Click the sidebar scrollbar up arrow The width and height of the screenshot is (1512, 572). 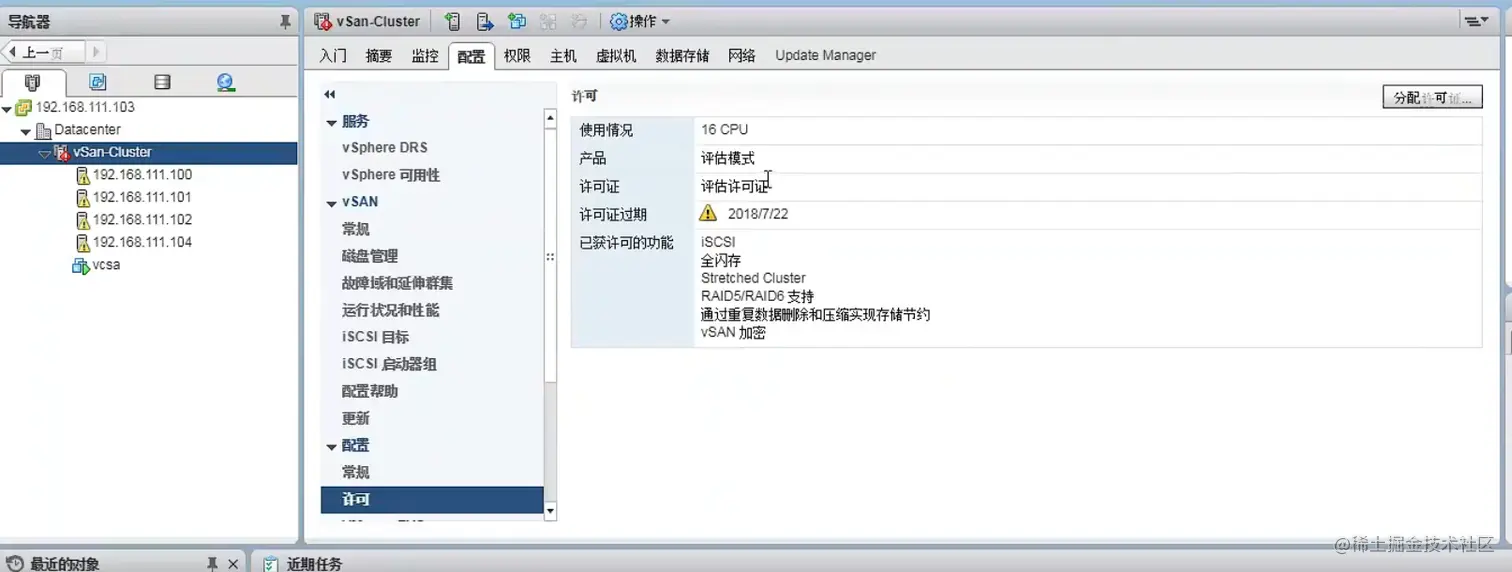[x=550, y=118]
